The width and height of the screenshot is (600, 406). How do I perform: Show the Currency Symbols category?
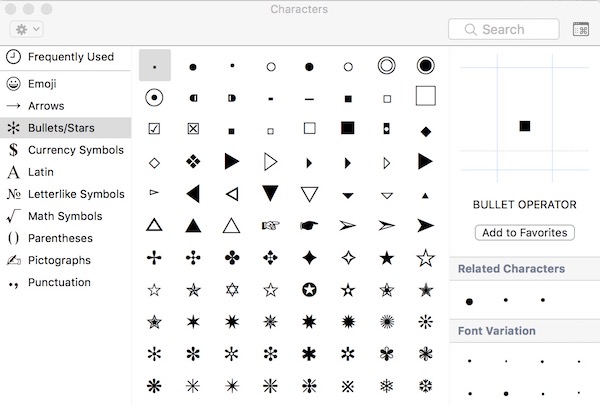point(75,150)
